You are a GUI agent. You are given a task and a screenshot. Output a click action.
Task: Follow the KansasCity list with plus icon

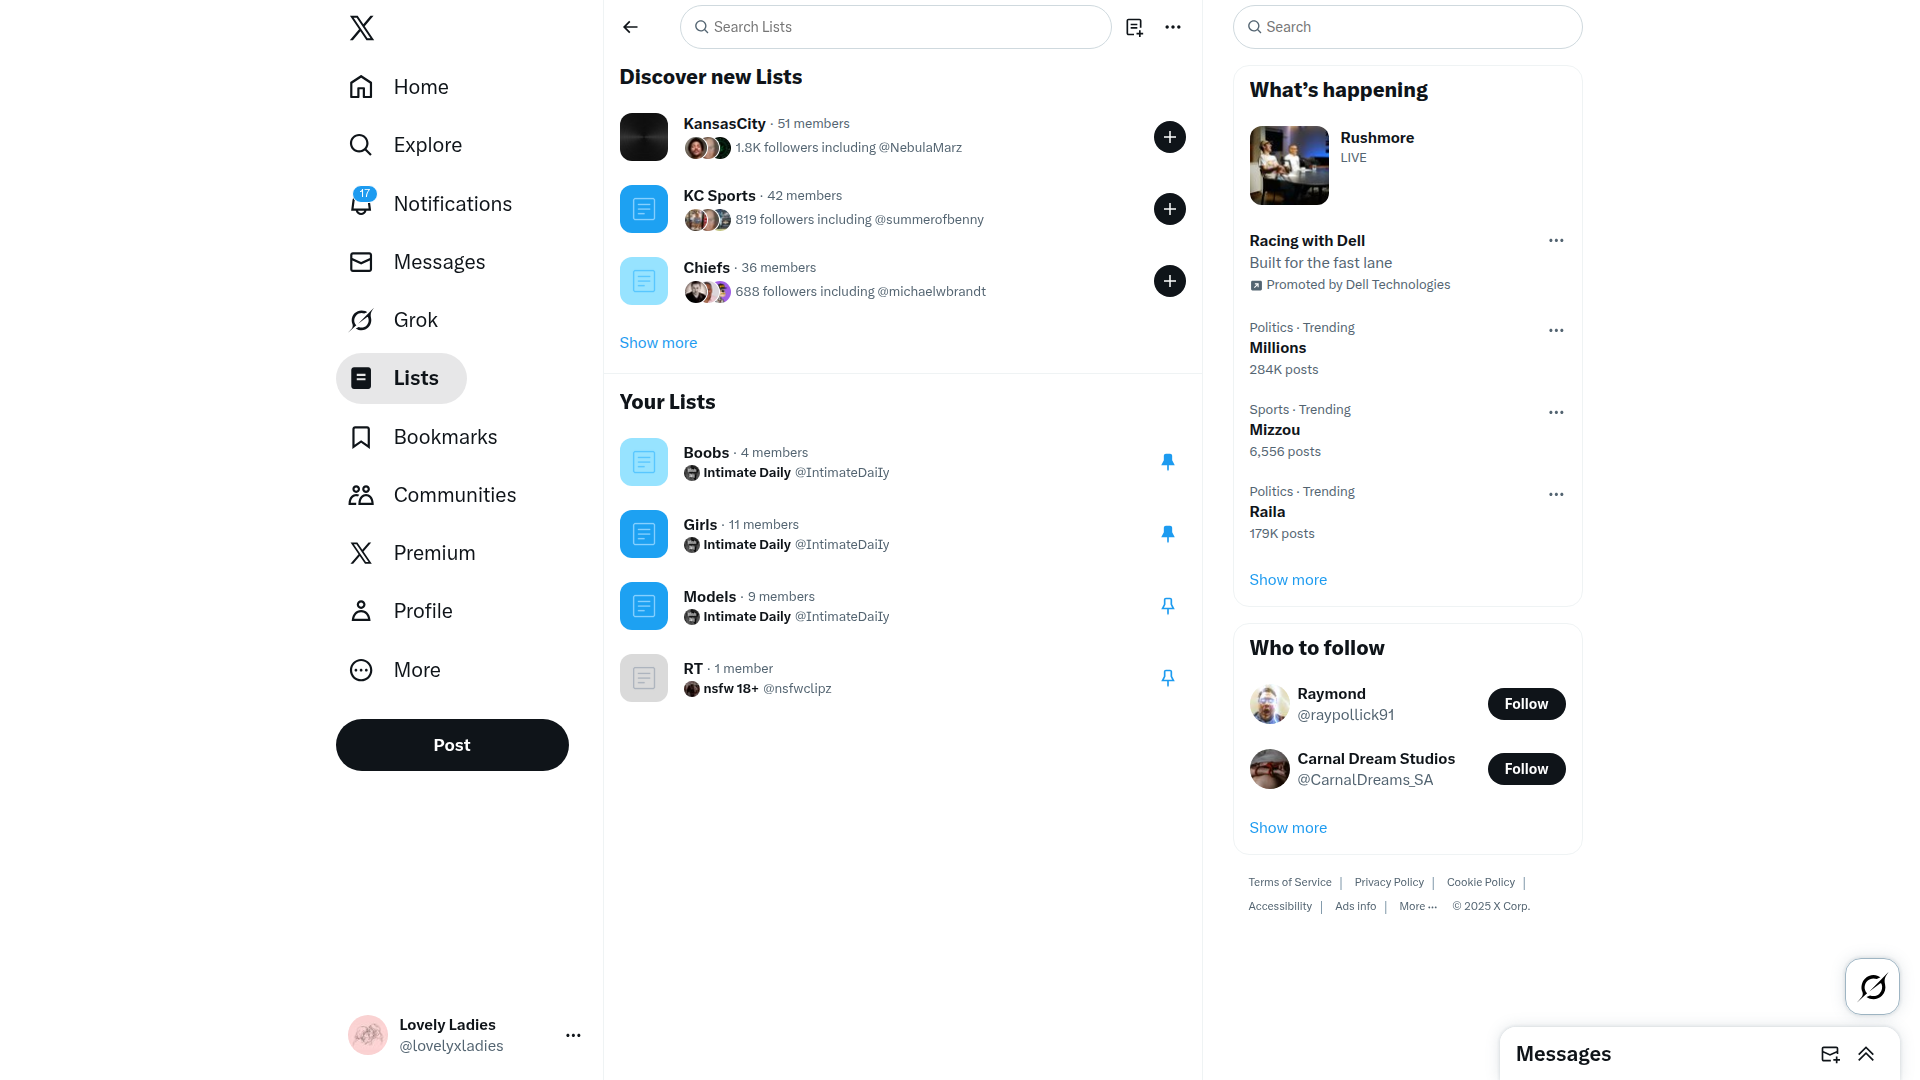click(1170, 137)
